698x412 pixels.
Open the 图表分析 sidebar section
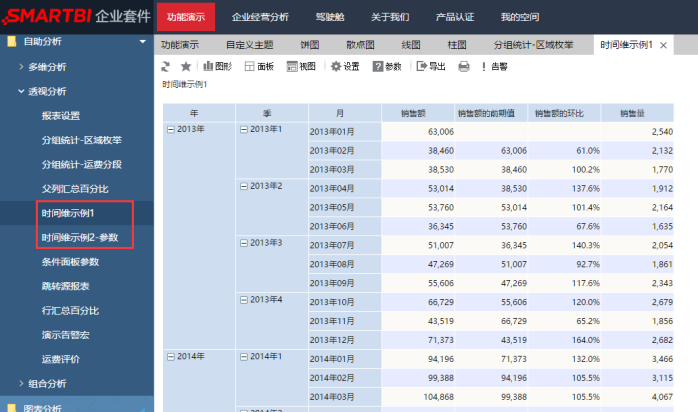43,408
